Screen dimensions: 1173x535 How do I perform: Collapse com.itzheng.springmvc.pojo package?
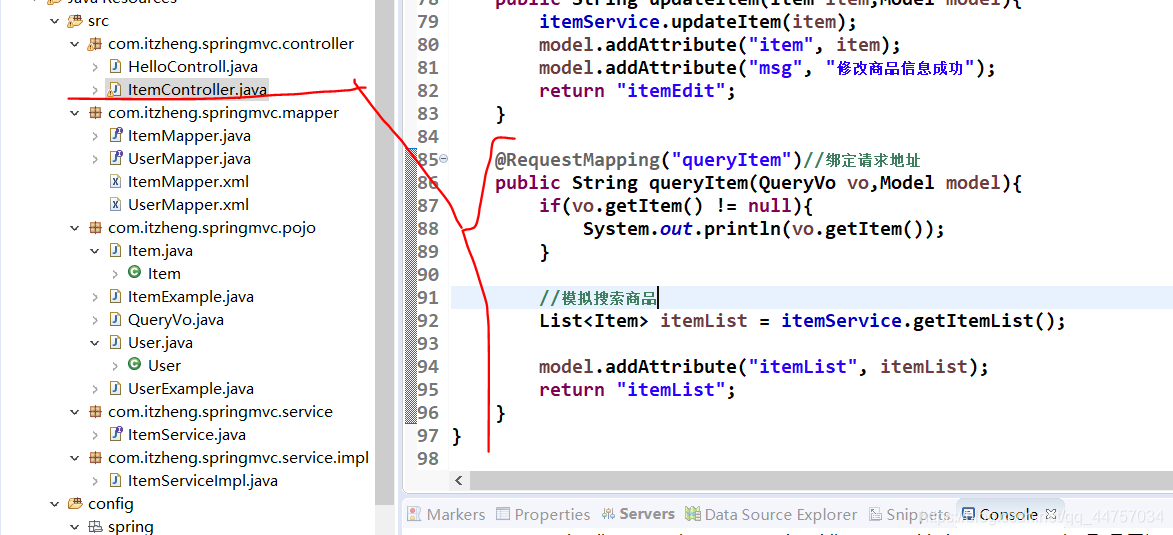tap(75, 227)
